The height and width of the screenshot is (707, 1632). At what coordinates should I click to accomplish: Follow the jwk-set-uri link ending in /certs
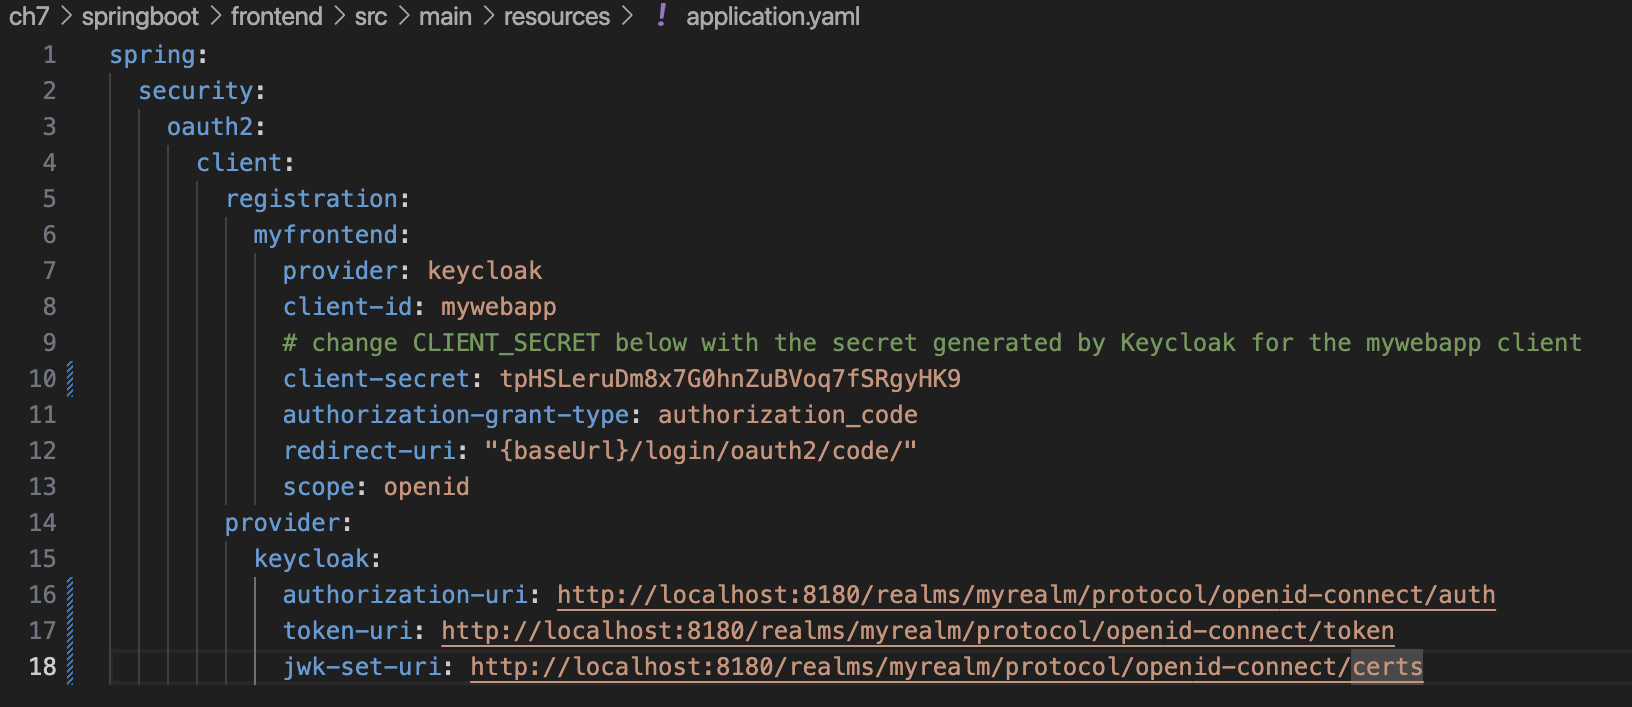(x=947, y=667)
